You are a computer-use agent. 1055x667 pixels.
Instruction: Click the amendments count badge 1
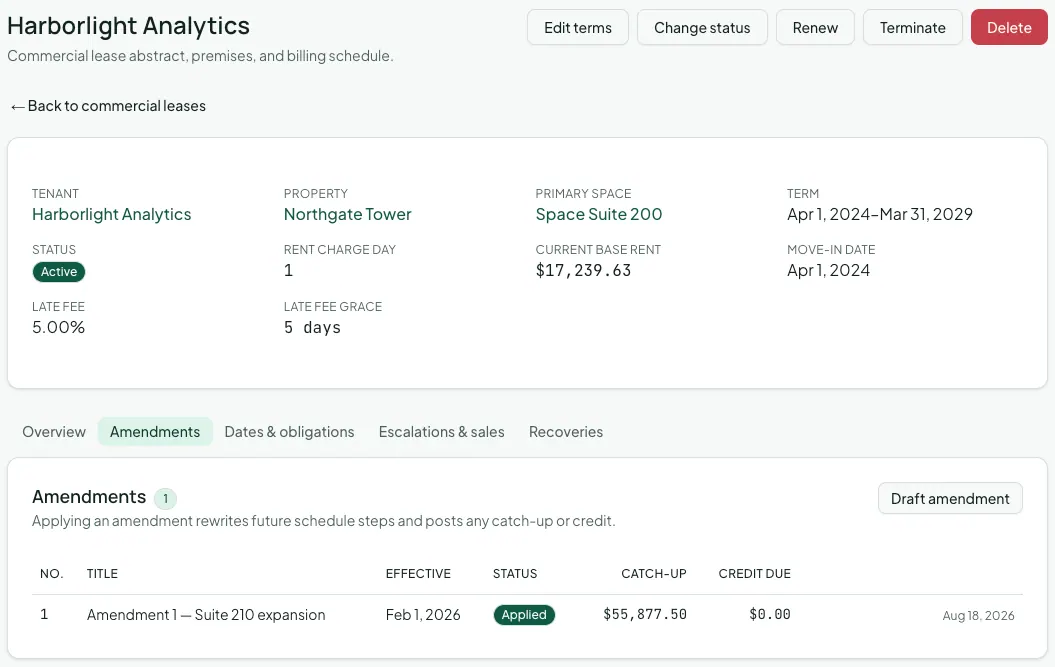tap(166, 499)
